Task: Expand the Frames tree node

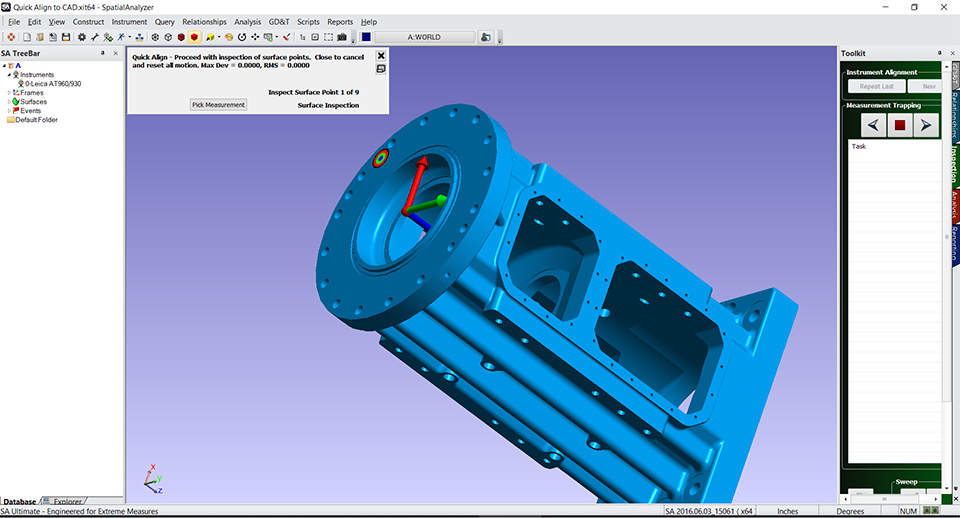Action: (9, 92)
